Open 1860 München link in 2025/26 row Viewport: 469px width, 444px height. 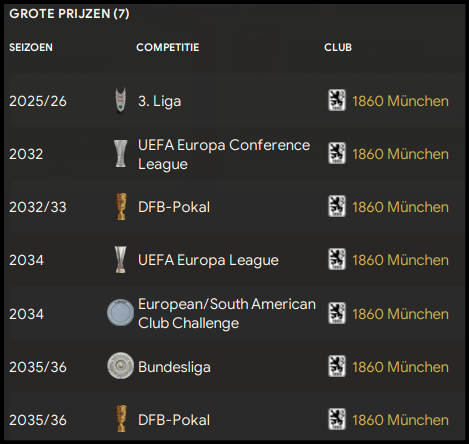click(x=400, y=101)
